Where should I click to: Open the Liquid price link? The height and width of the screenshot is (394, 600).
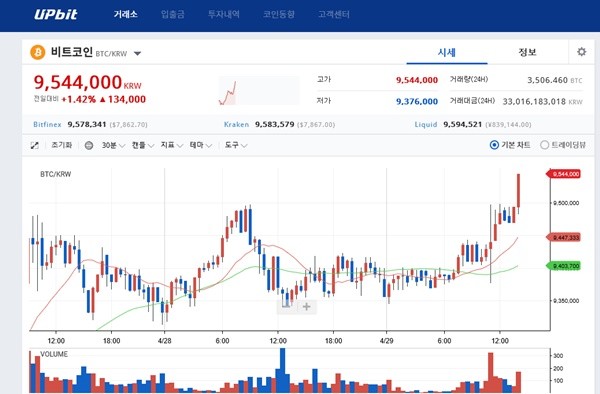426,125
